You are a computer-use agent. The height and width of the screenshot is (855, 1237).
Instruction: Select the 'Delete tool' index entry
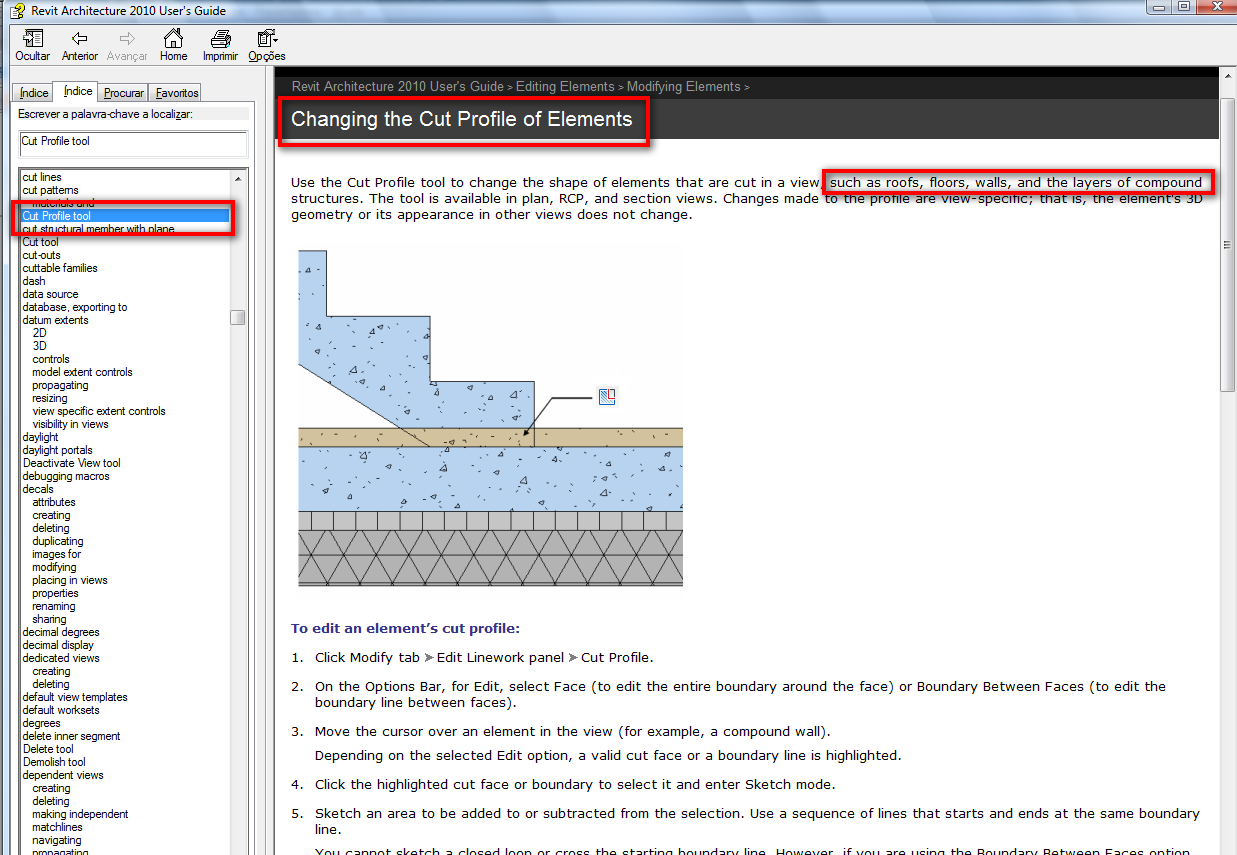tap(48, 749)
